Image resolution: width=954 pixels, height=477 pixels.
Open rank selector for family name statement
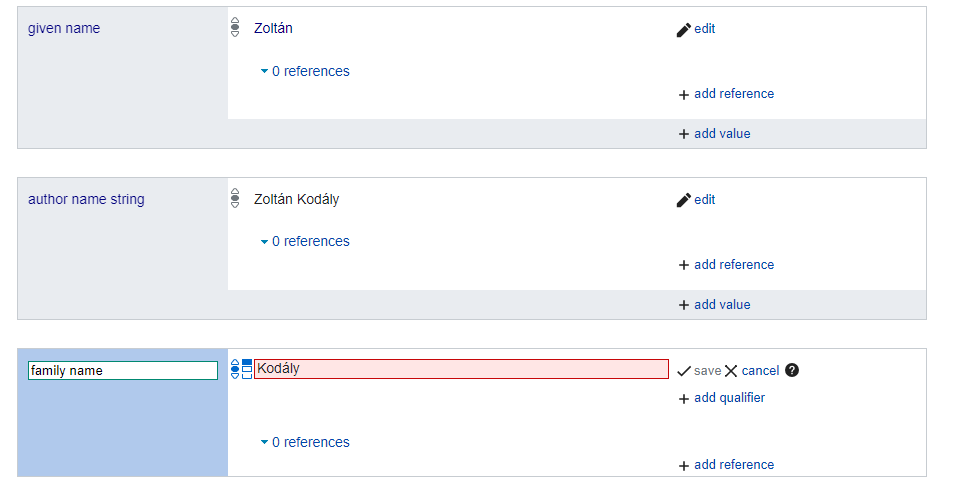point(235,369)
